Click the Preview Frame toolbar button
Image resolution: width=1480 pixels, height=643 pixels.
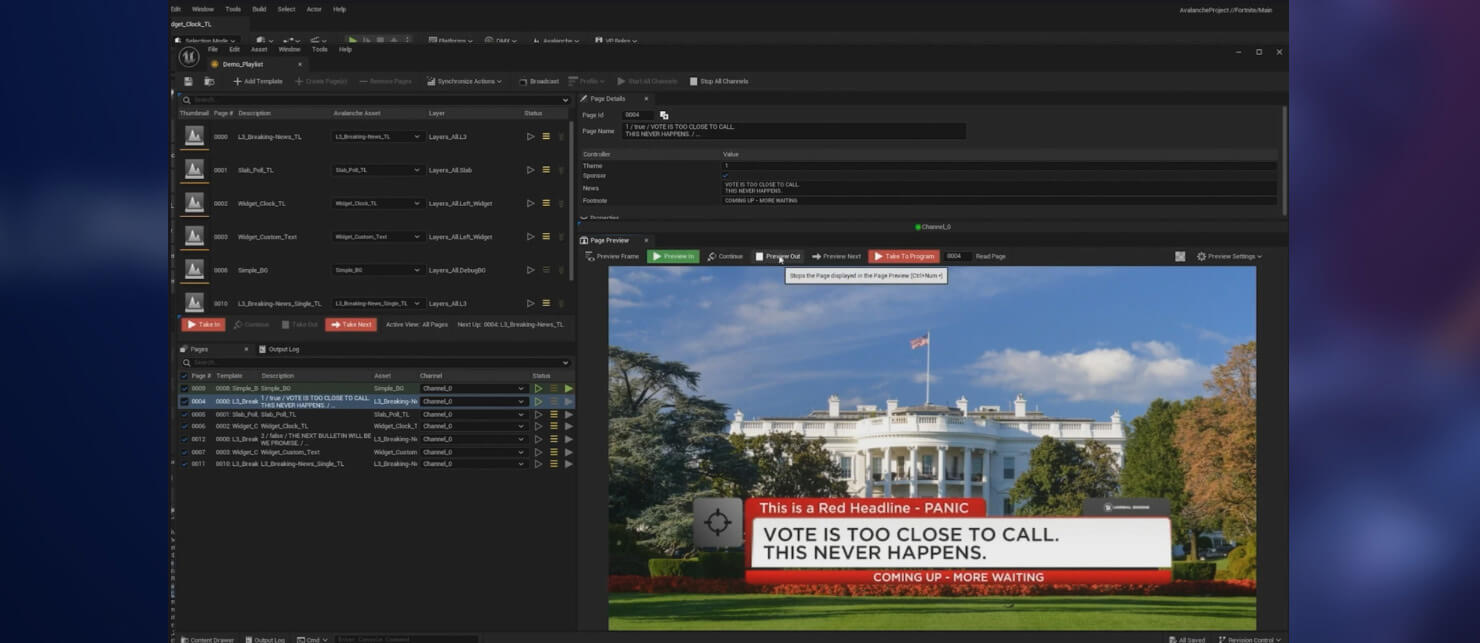(612, 256)
